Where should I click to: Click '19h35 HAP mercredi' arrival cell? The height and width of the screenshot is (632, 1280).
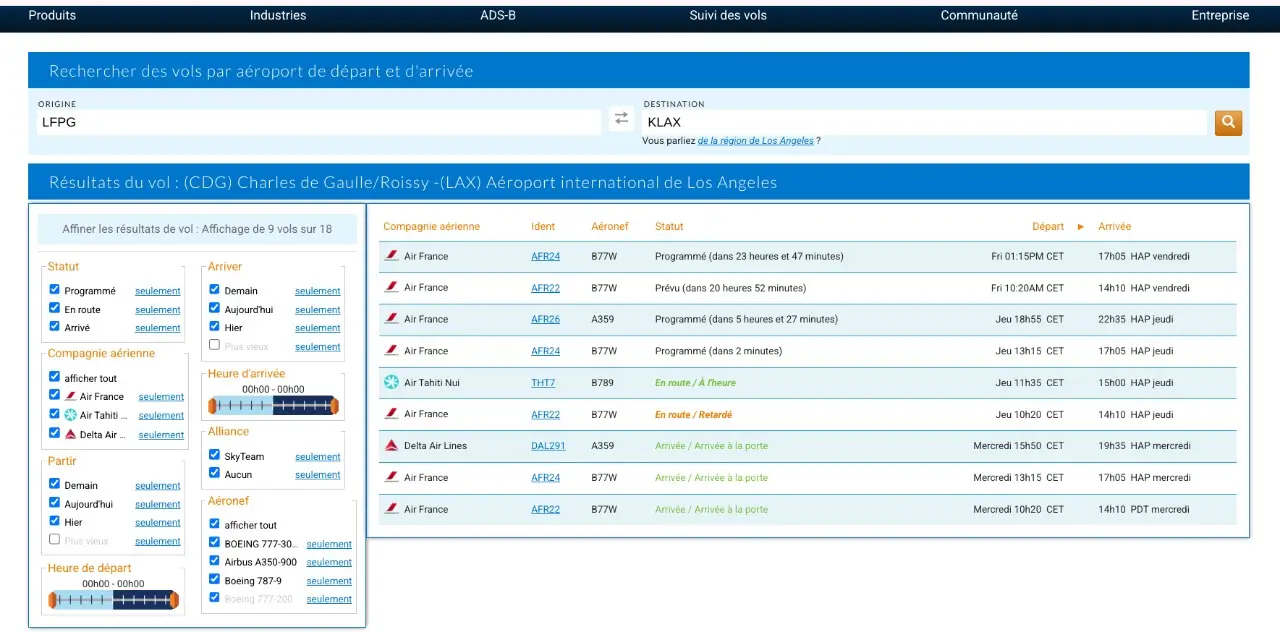tap(1144, 446)
